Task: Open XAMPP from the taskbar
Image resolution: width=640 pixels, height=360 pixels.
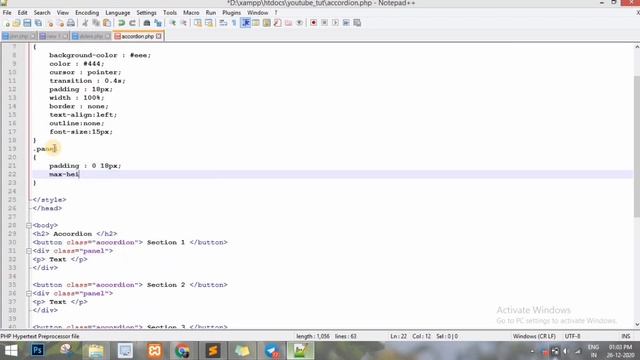Action: [155, 351]
